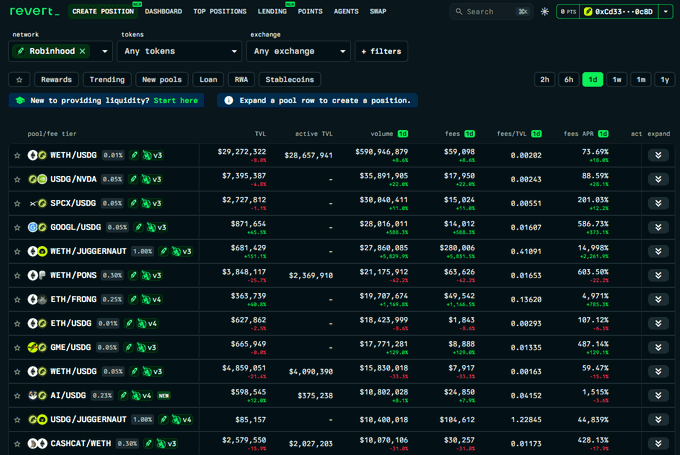680x455 pixels.
Task: Sort by the volume column header
Action: (x=382, y=134)
